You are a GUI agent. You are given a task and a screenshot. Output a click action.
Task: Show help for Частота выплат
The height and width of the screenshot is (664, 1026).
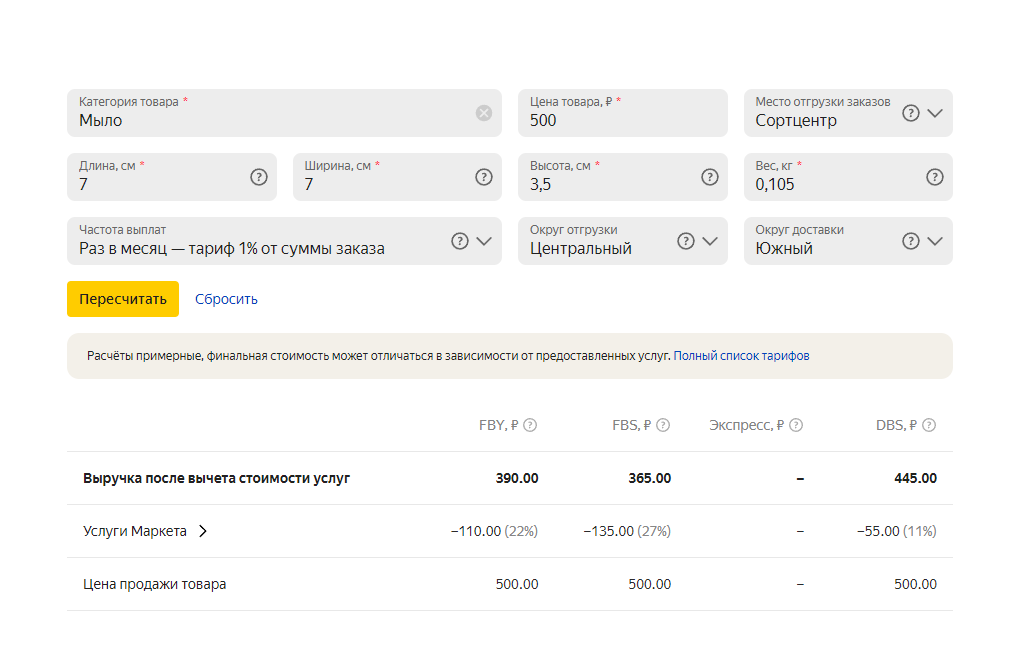(x=460, y=241)
